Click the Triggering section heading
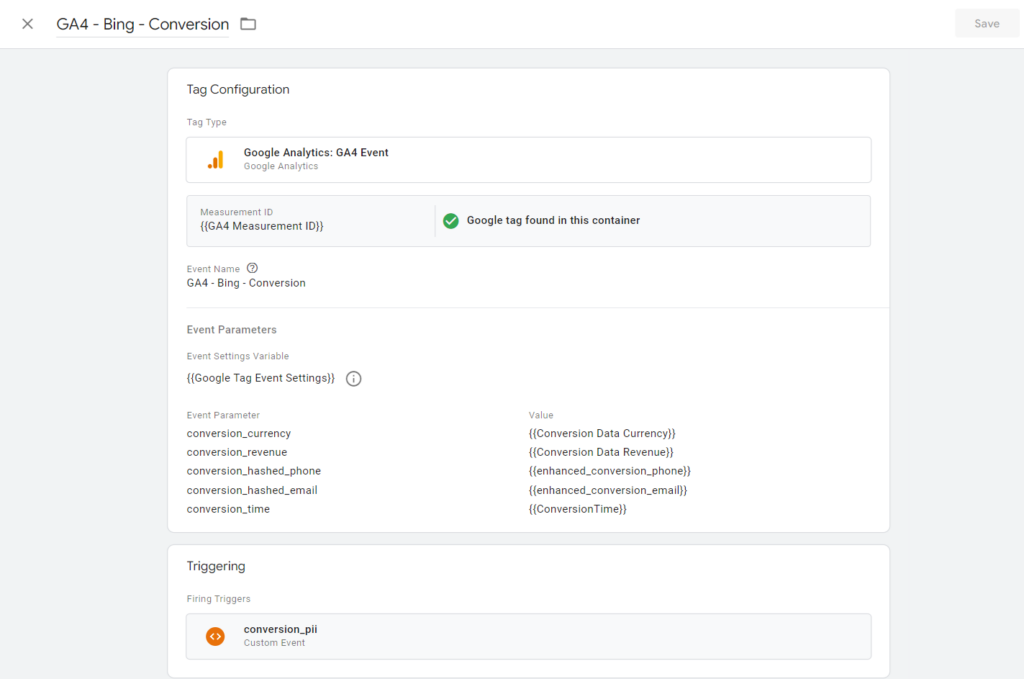The width and height of the screenshot is (1024, 679). (216, 566)
